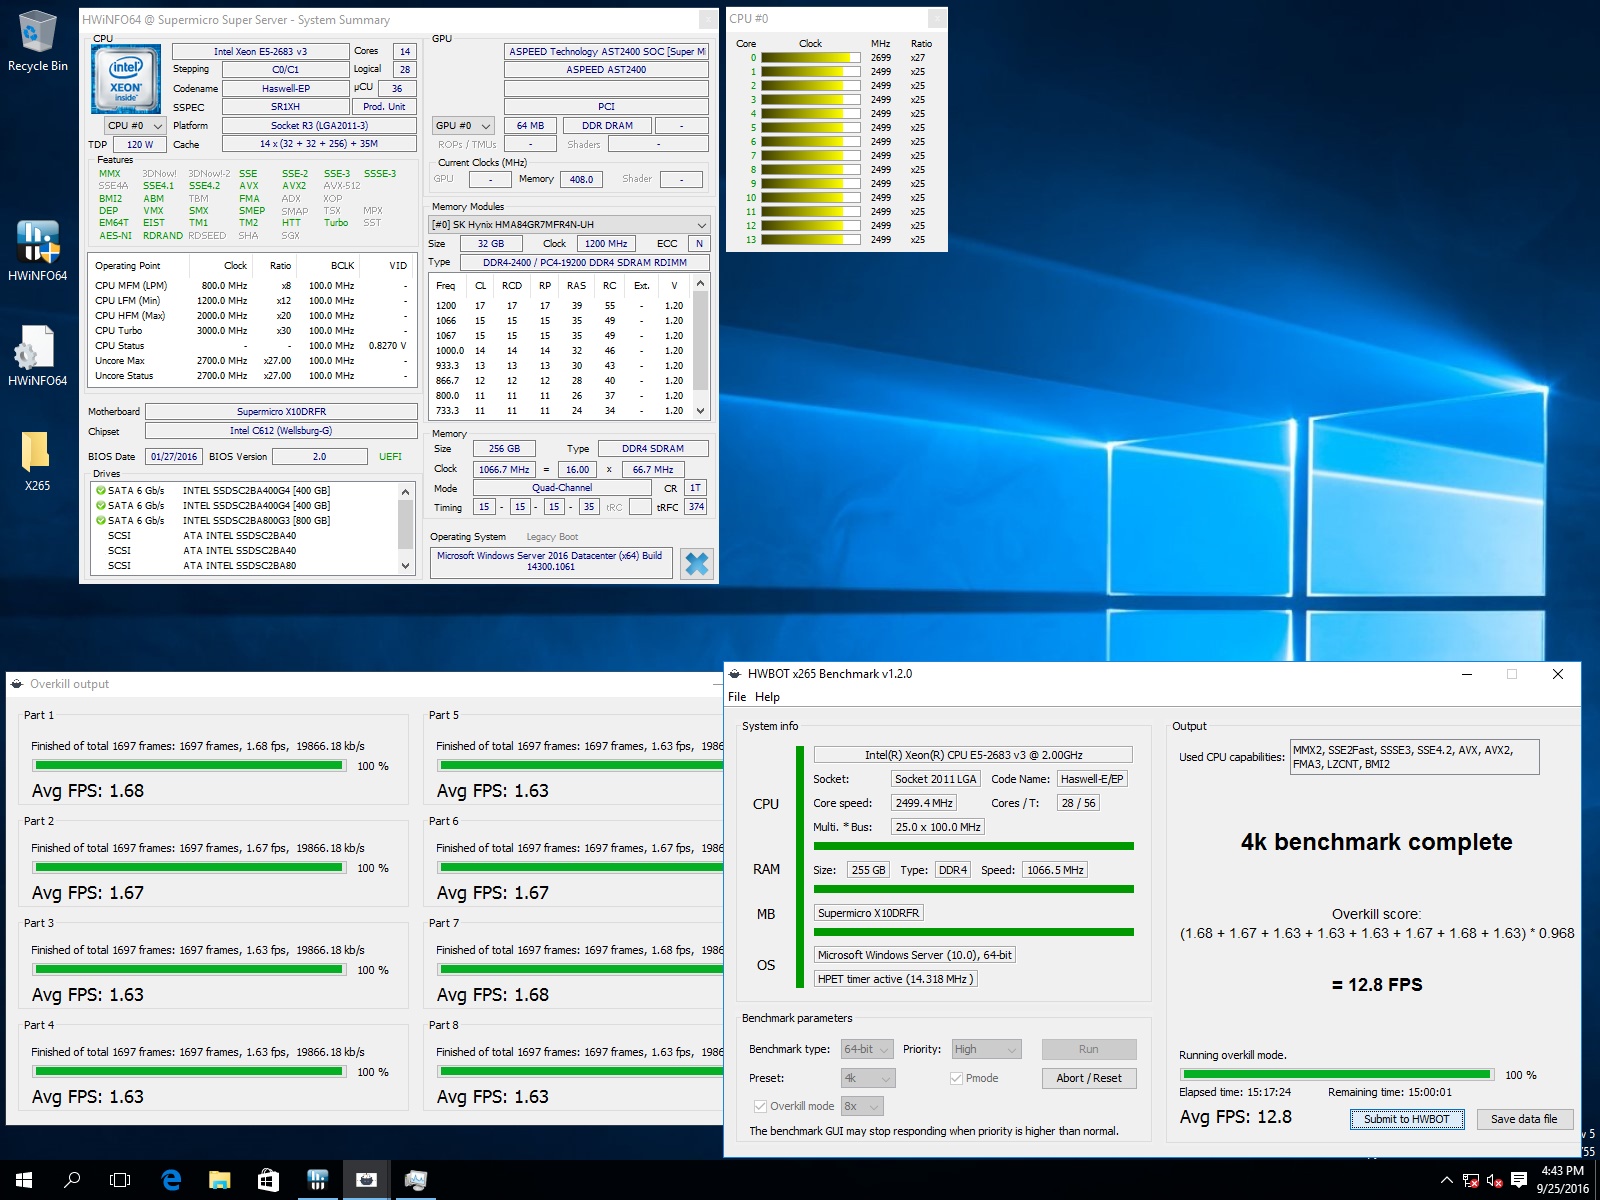The width and height of the screenshot is (1600, 1200).
Task: Show hidden system tray icons
Action: pos(1446,1180)
